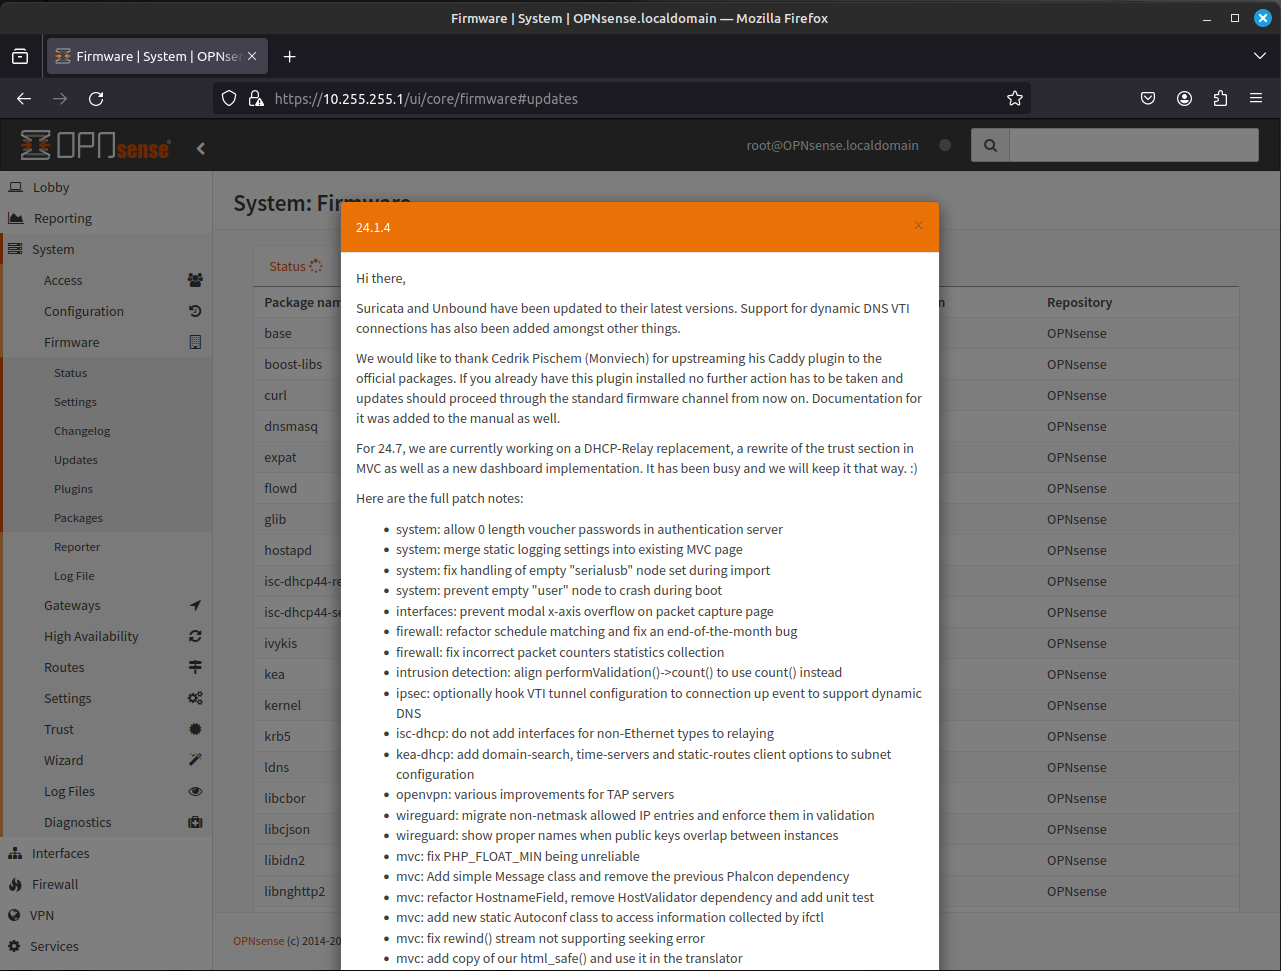Open Firefox Pocket save icon
The height and width of the screenshot is (971, 1281).
(1148, 98)
